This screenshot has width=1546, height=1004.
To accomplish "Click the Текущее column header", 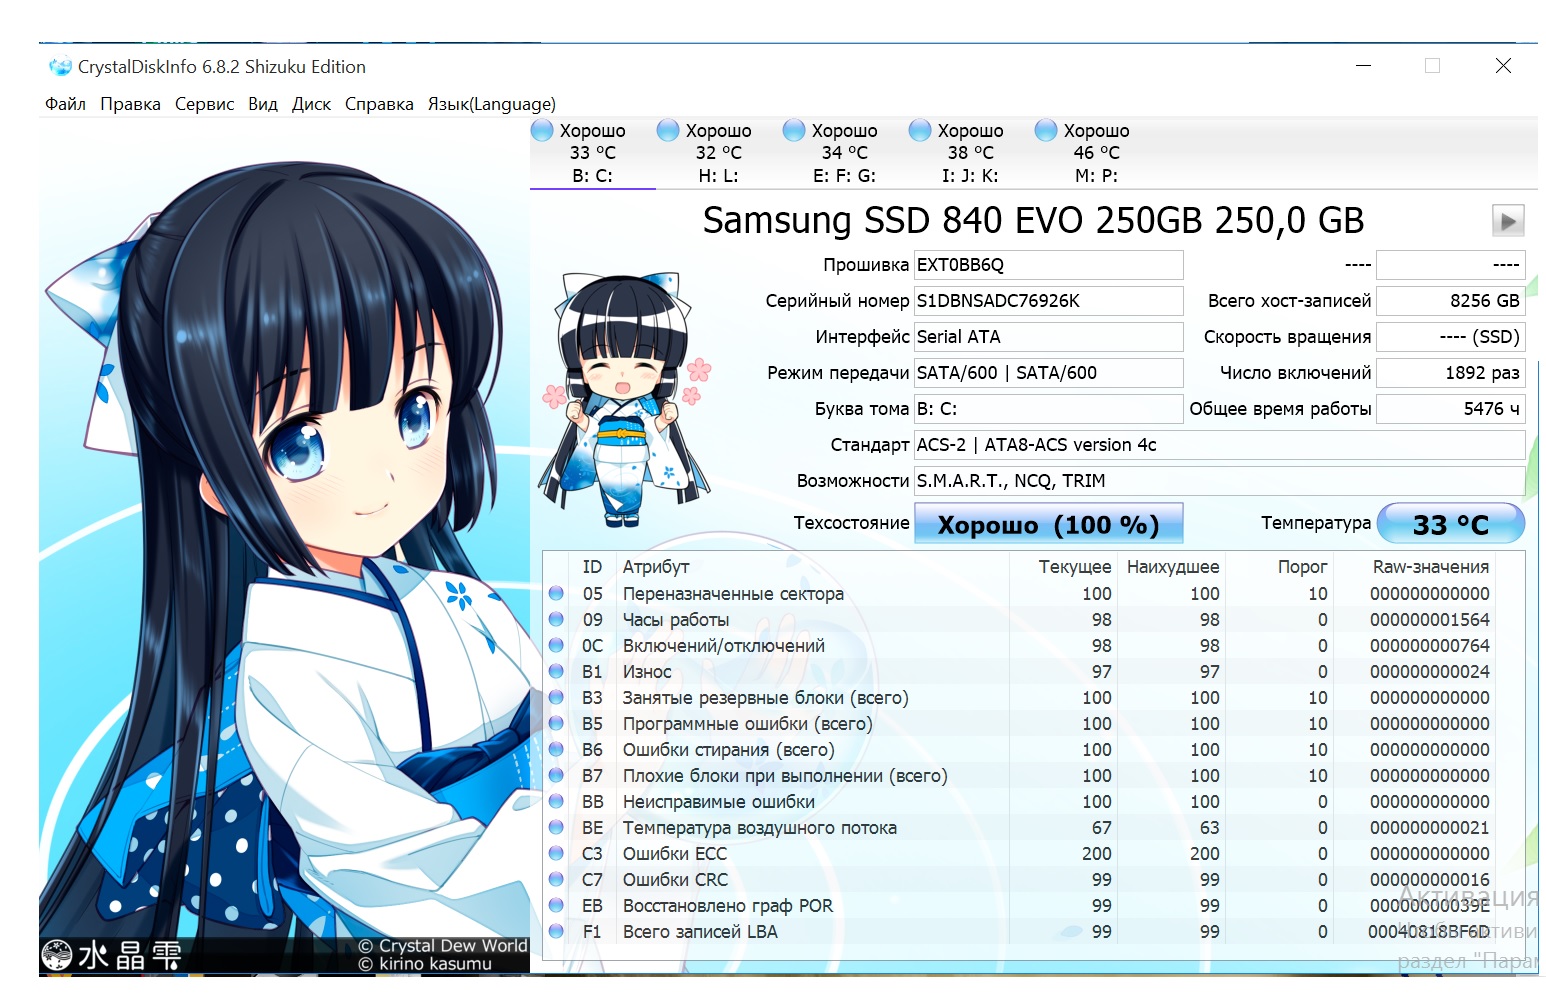I will point(1075,567).
